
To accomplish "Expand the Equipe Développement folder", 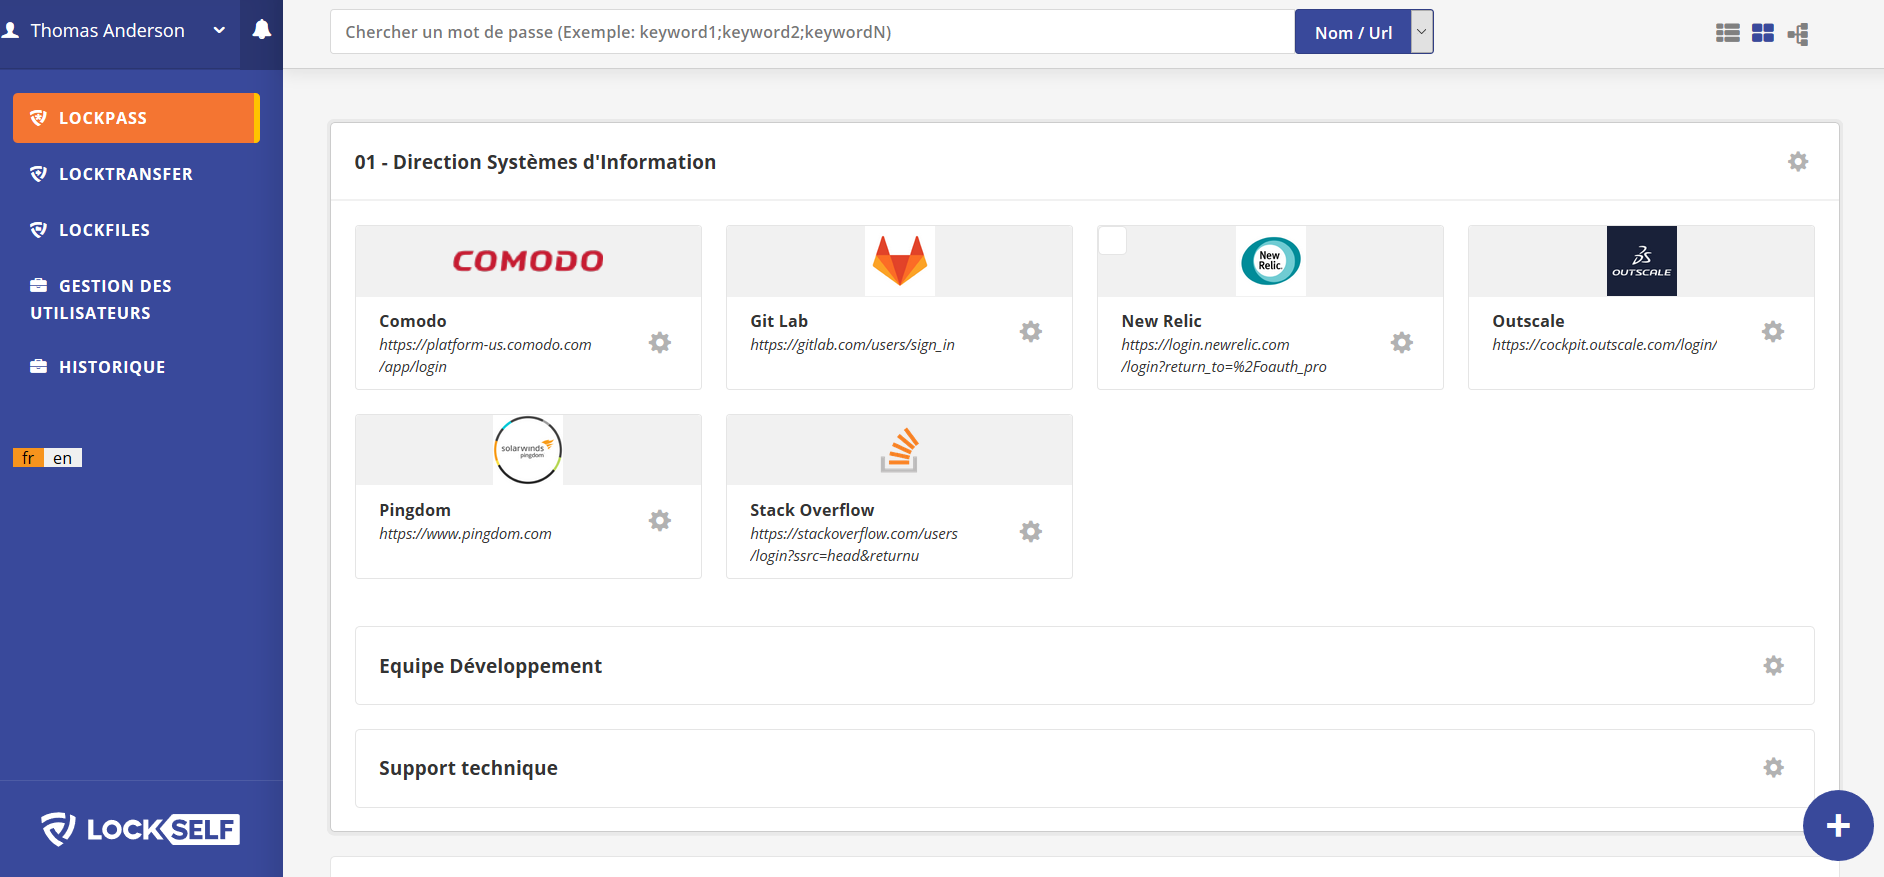I will point(490,666).
